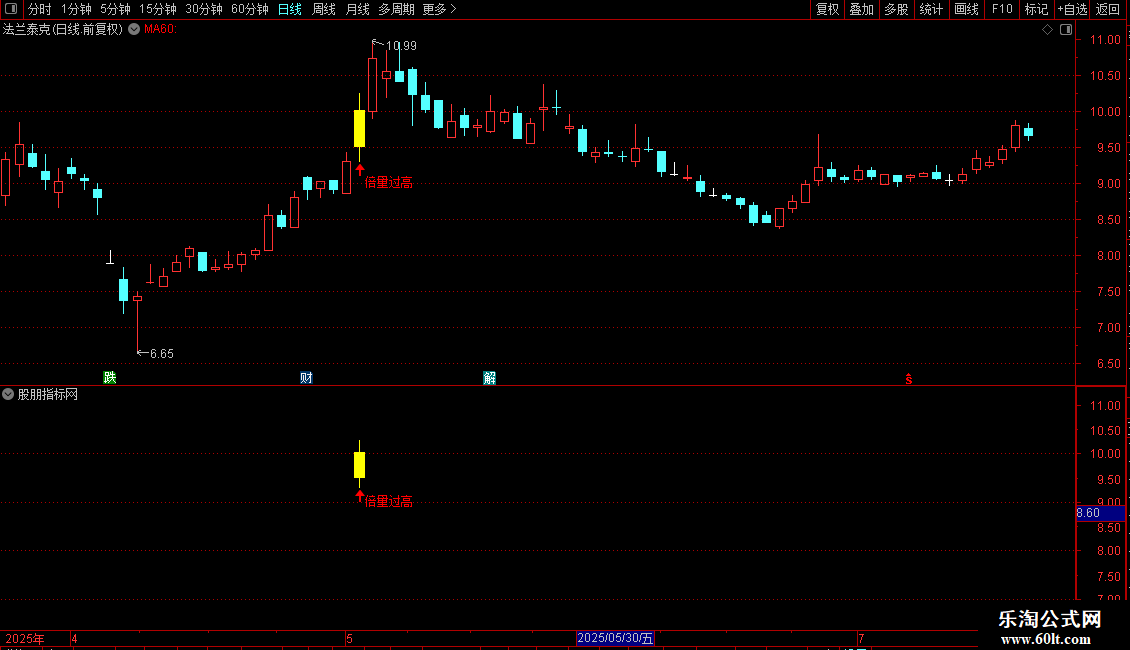
Task: Click the 法兰泰克(日线.前复权) chart title
Action: tap(63, 29)
